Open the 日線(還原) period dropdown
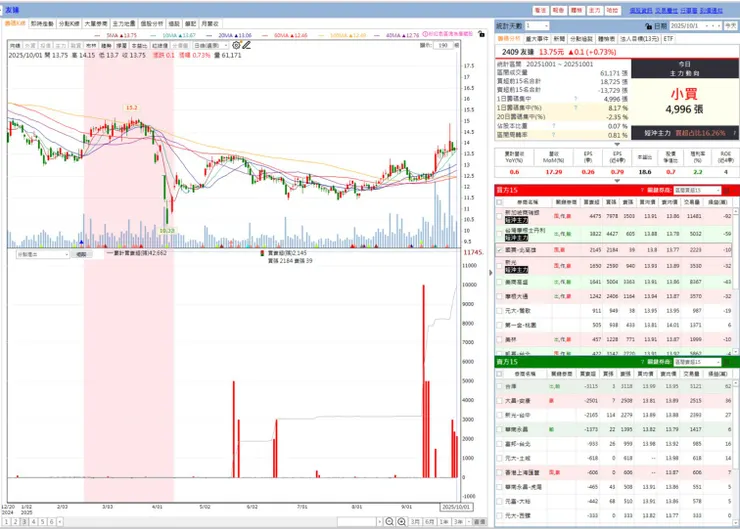 [x=211, y=45]
